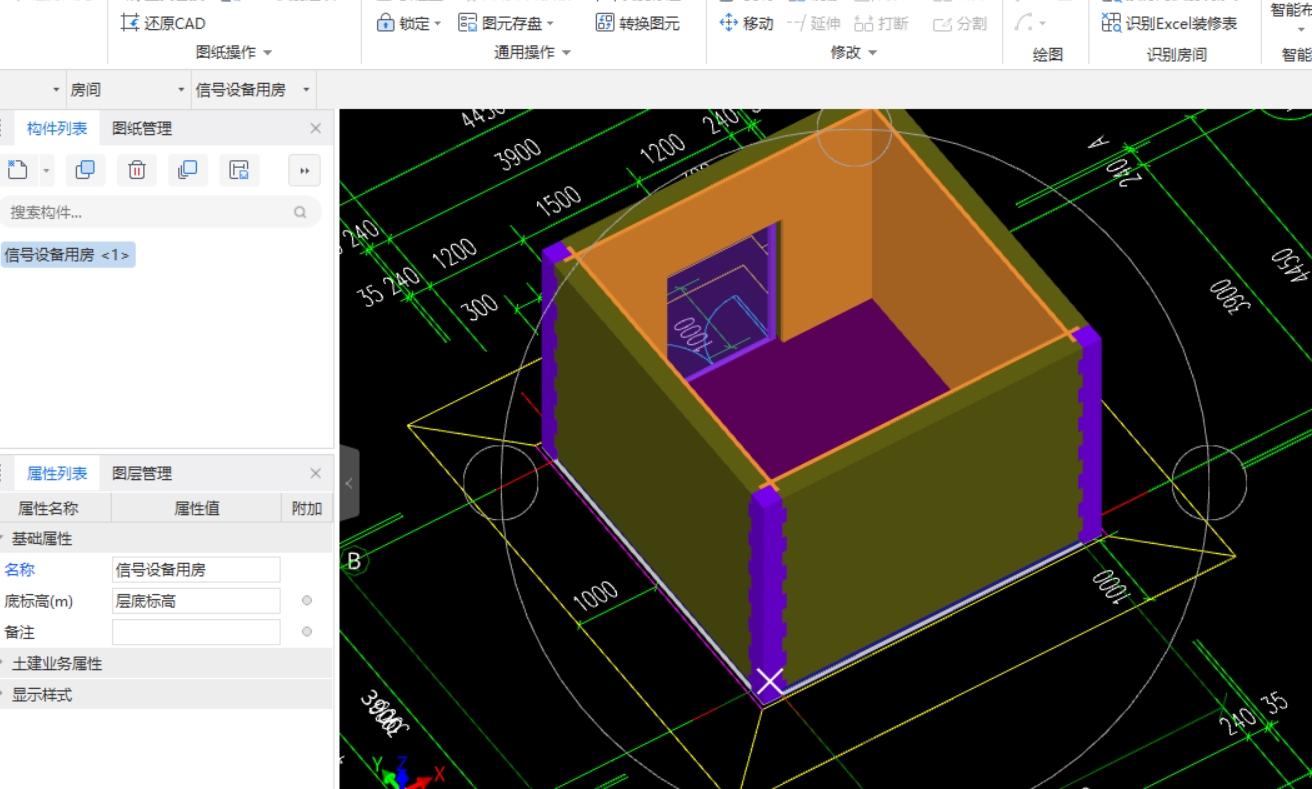Switch to the 构件列表 tab
Viewport: 1312px width, 789px height.
[57, 129]
